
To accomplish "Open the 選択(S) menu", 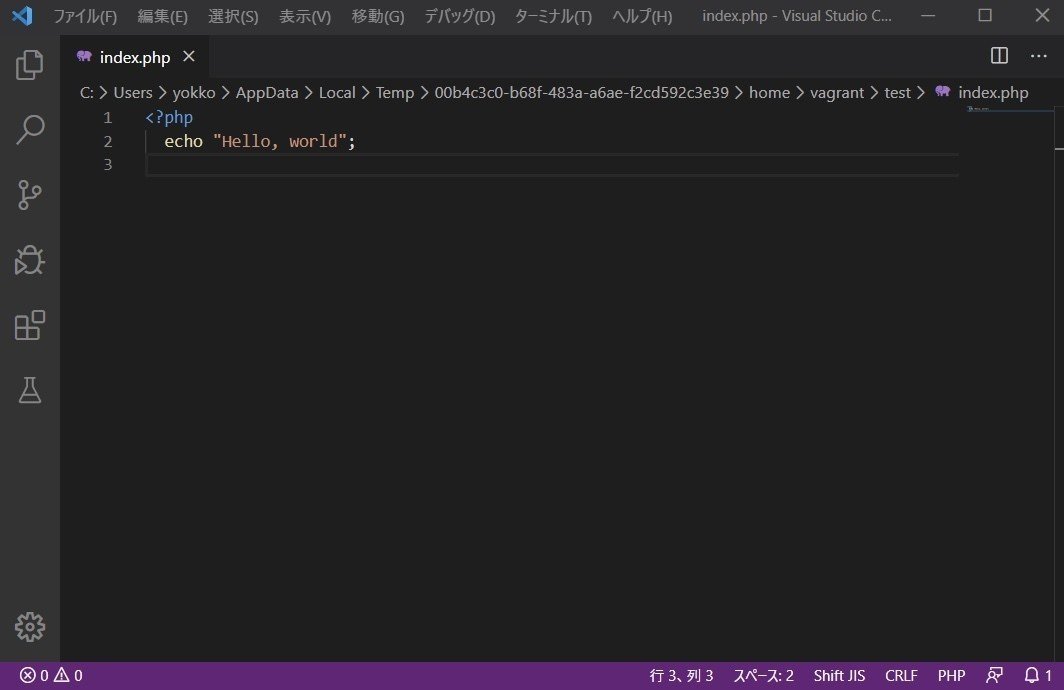I will (233, 16).
